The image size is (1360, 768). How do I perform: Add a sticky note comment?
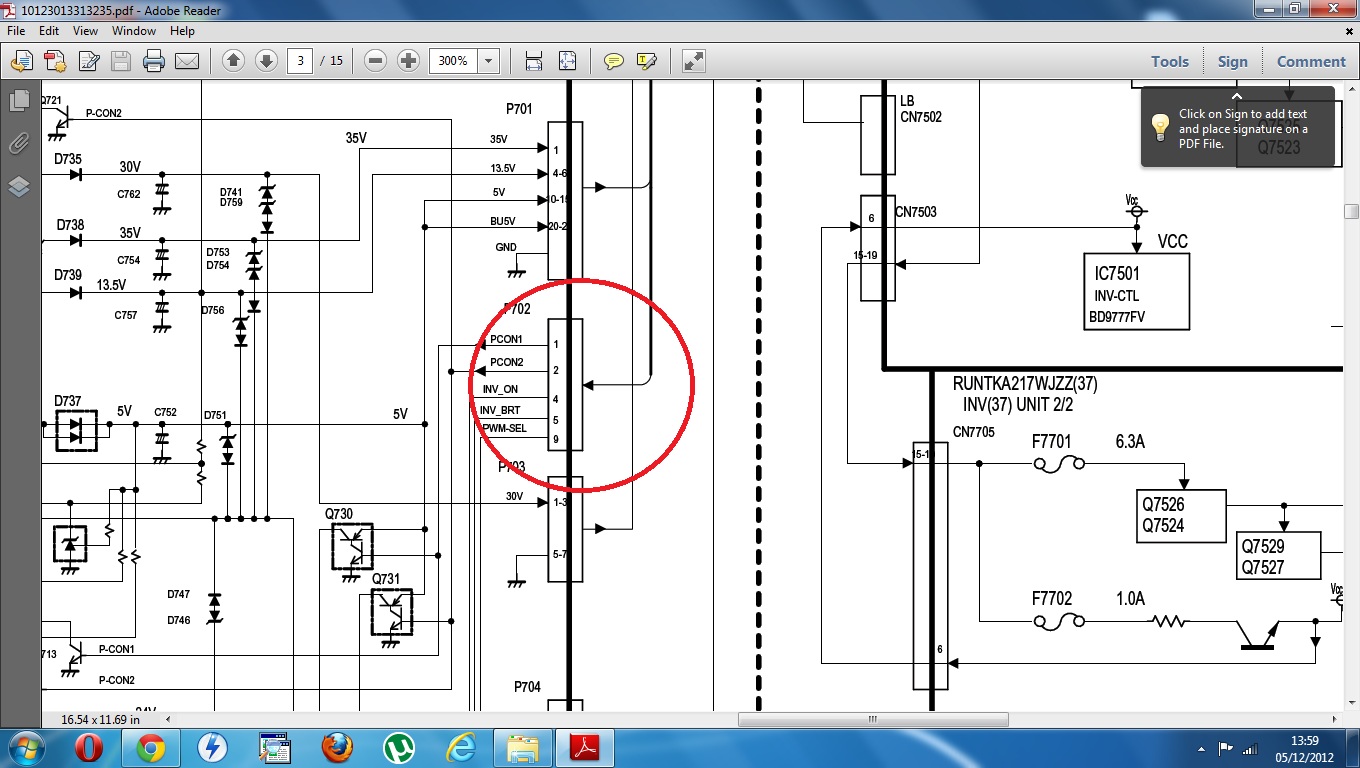tap(614, 61)
